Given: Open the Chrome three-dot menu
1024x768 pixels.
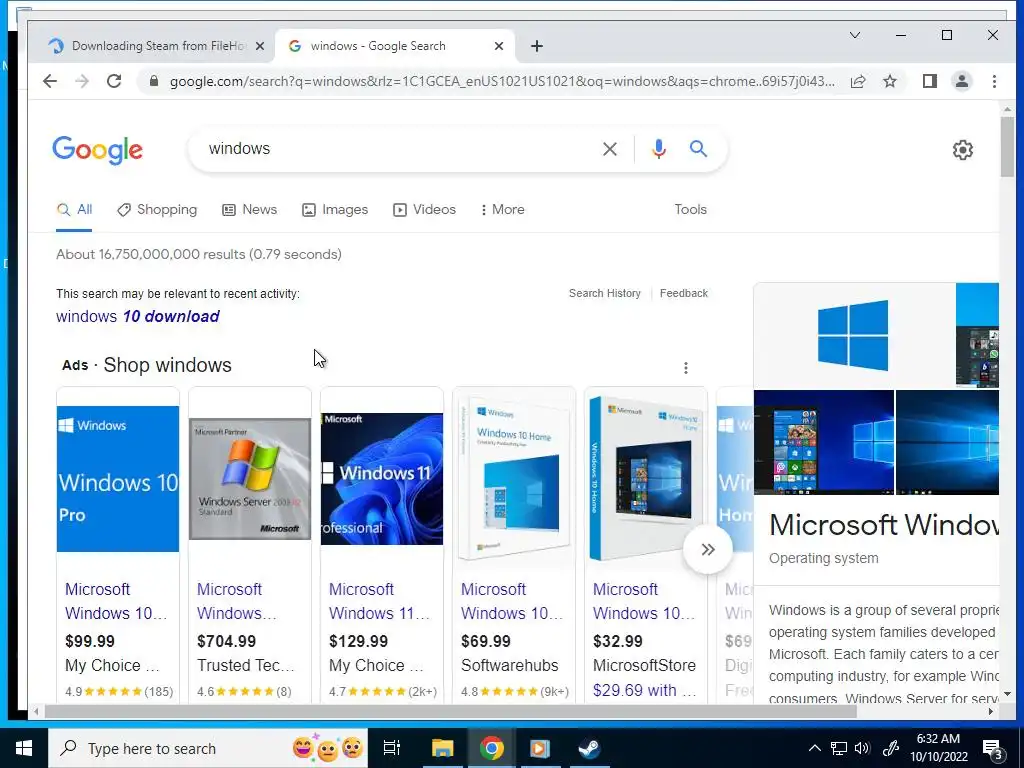Looking at the screenshot, I should [994, 81].
